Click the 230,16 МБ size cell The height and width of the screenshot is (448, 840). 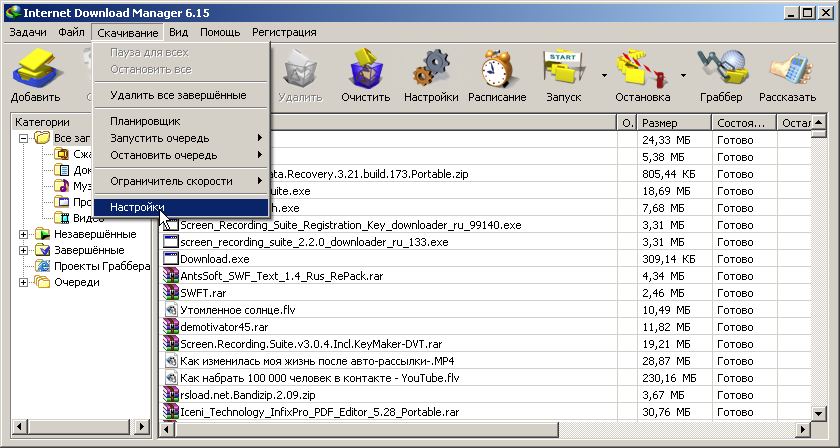pyautogui.click(x=674, y=378)
